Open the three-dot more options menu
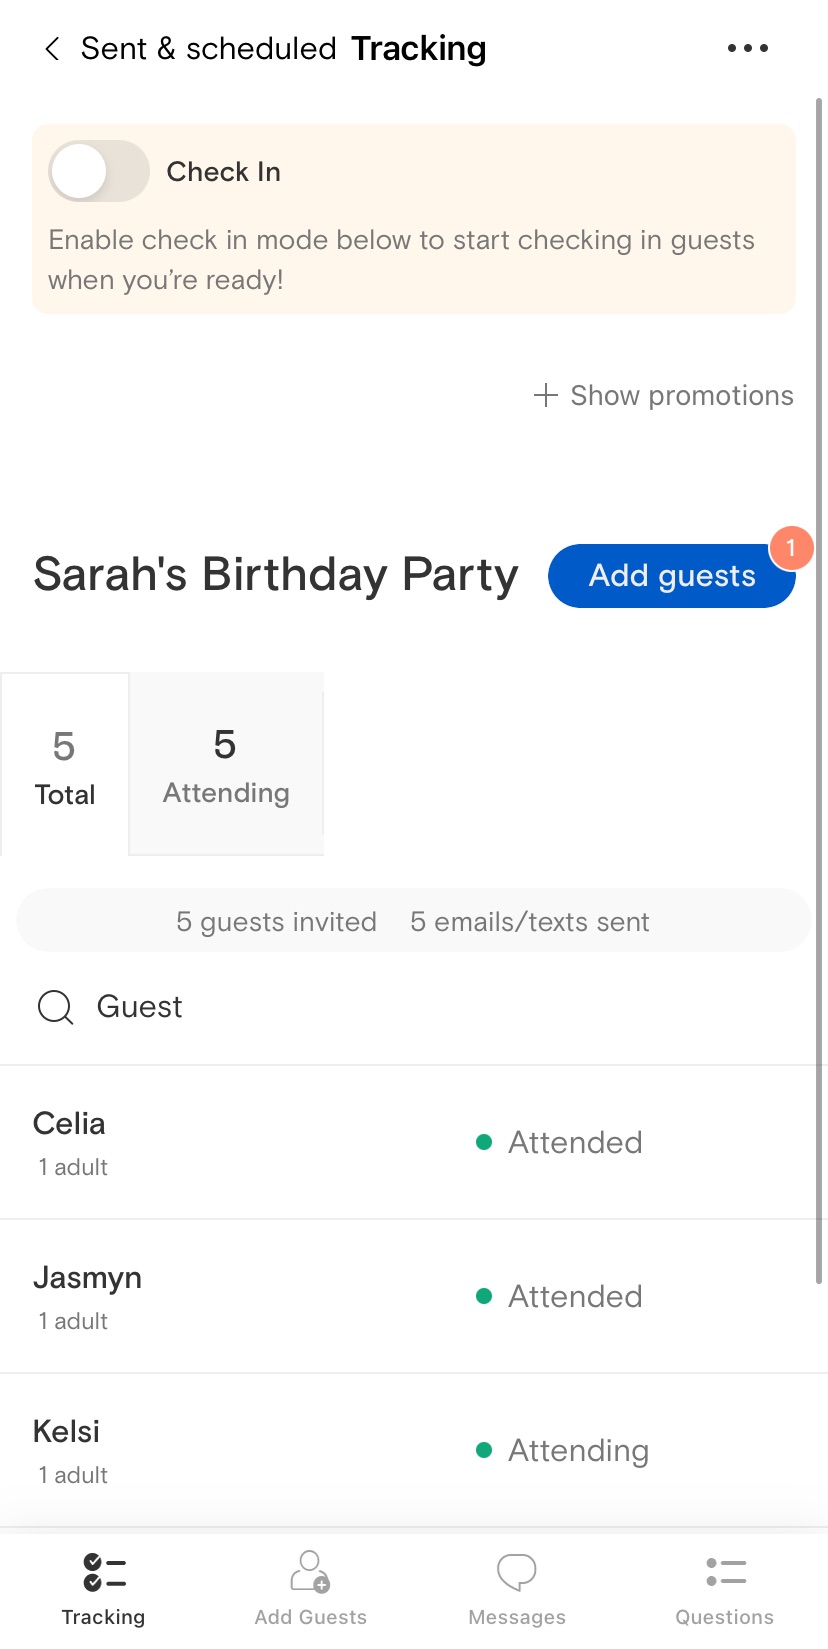This screenshot has width=828, height=1649. pos(748,48)
